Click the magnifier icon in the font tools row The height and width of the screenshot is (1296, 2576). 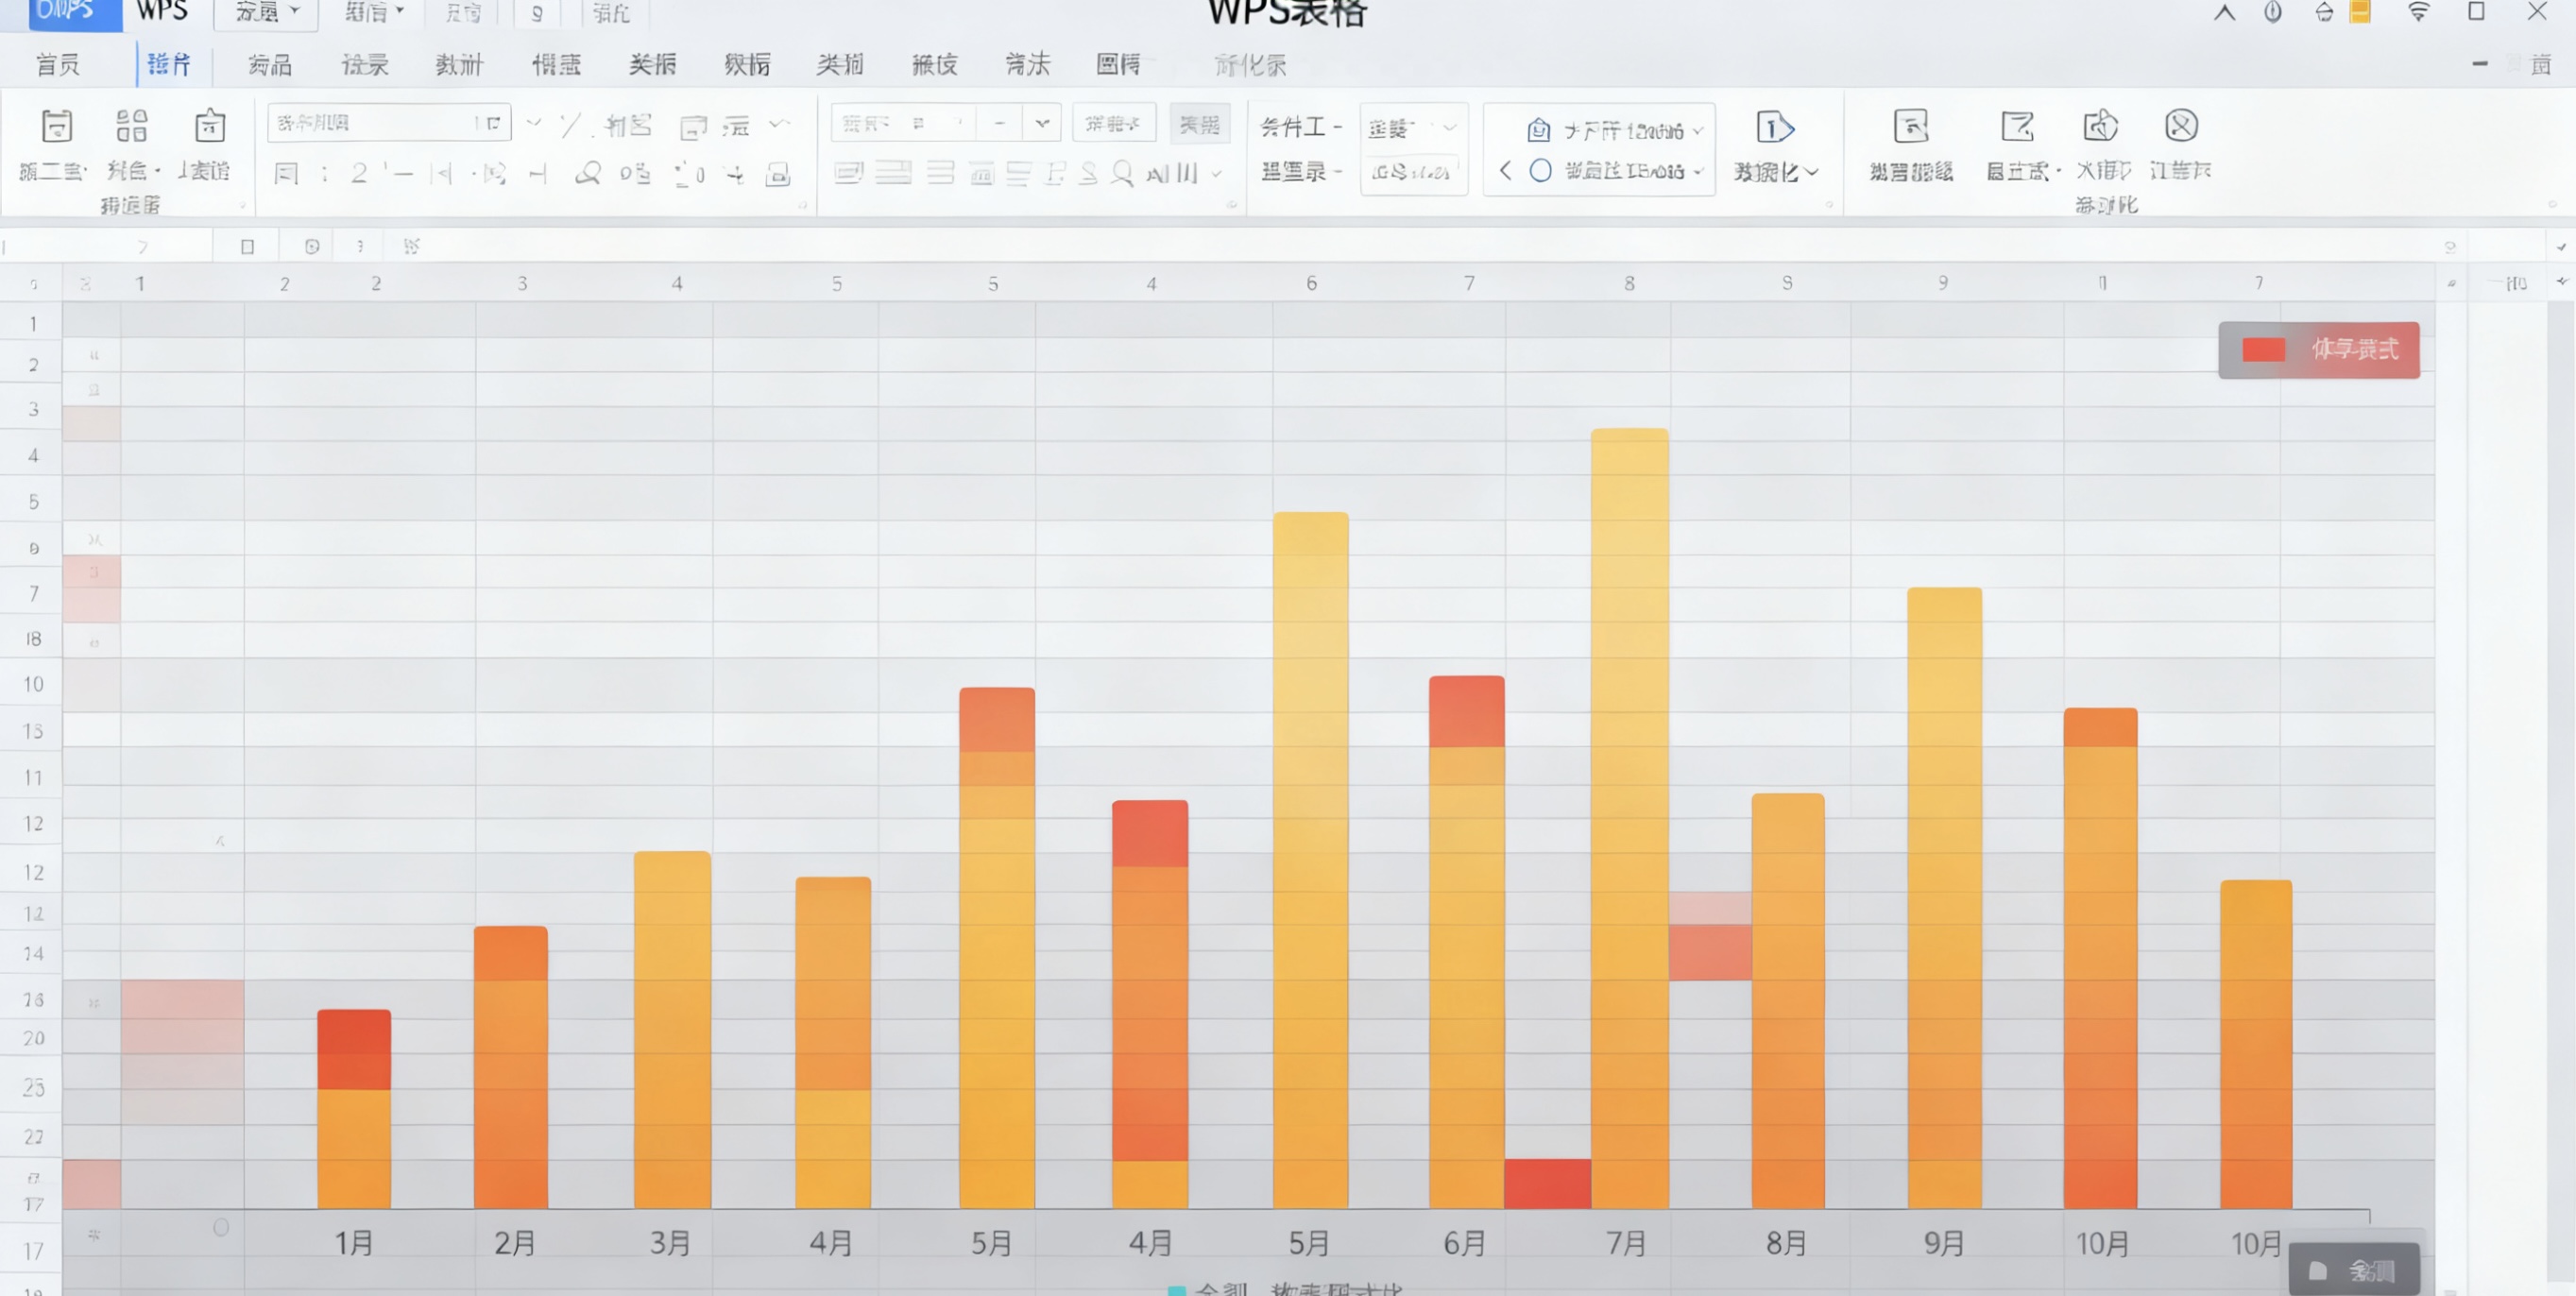[x=588, y=173]
